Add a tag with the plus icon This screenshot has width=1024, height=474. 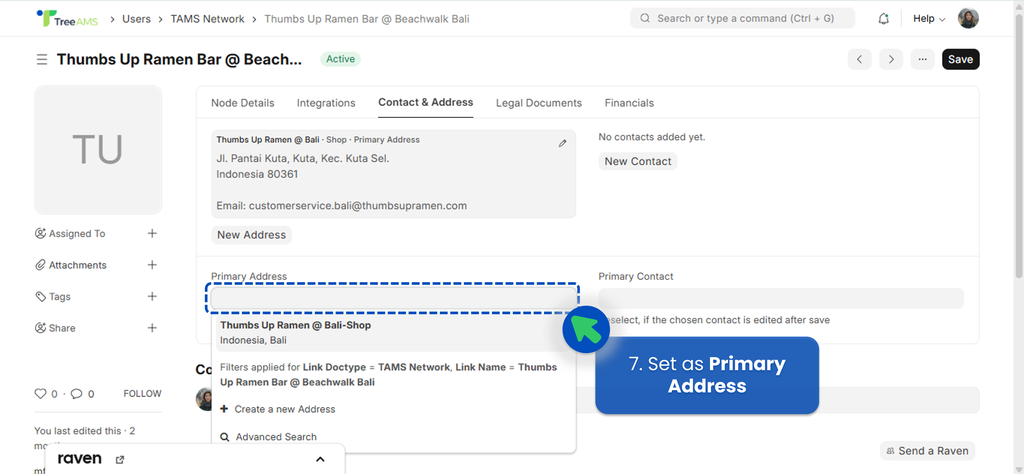(x=152, y=297)
